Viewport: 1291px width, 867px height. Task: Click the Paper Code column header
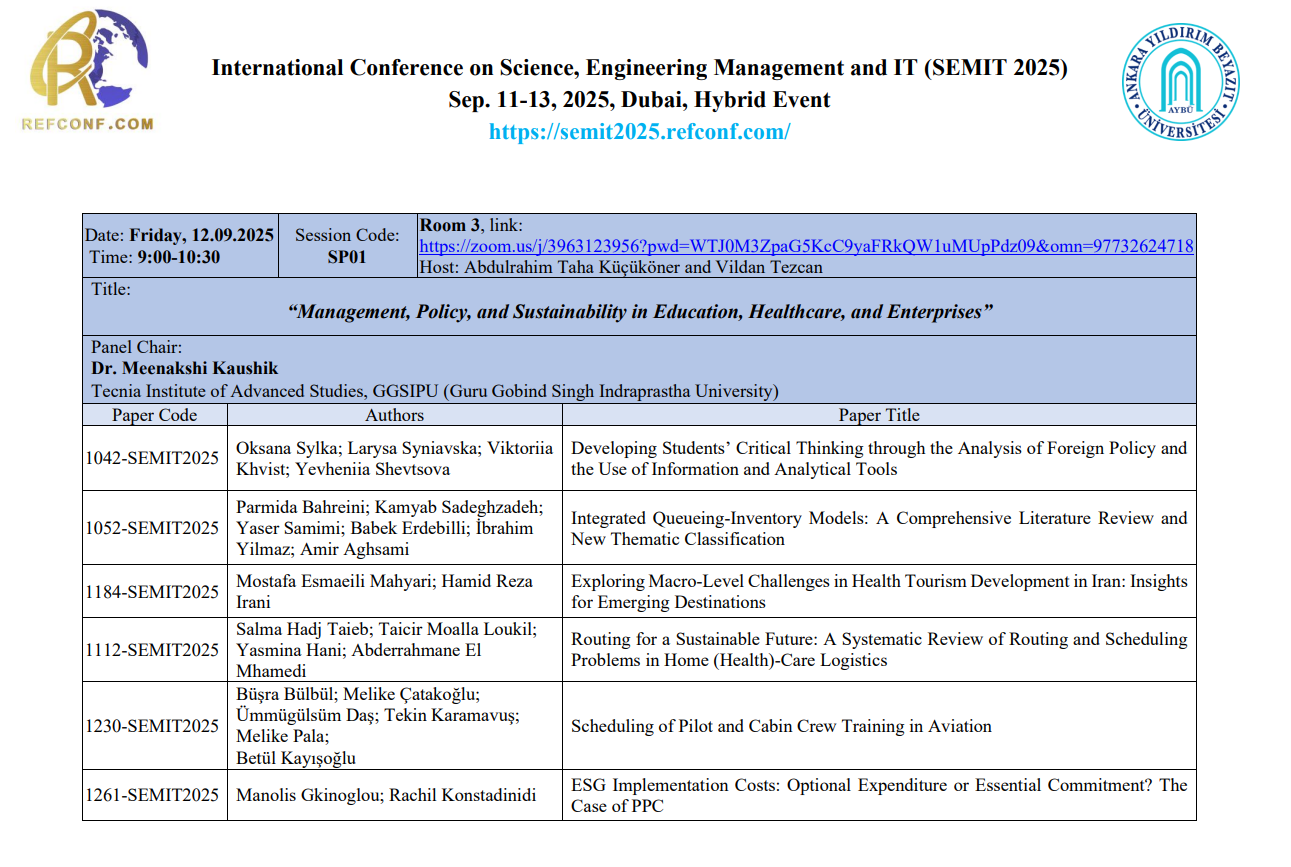pyautogui.click(x=154, y=415)
